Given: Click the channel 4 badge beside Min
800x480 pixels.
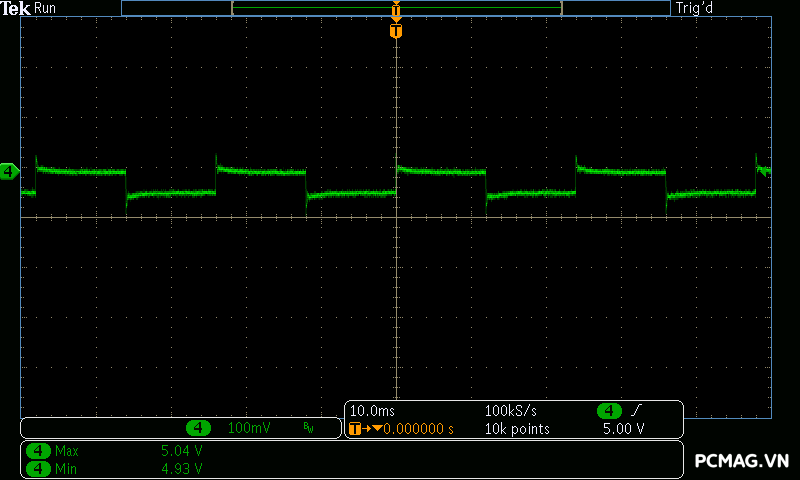Looking at the screenshot, I should pyautogui.click(x=38, y=468).
